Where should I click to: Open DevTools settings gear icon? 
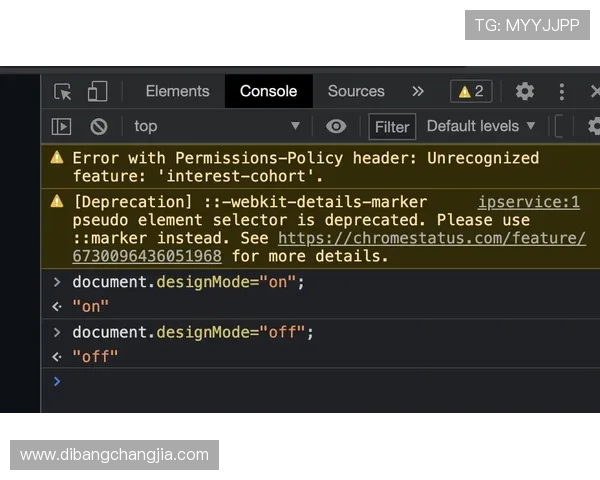pyautogui.click(x=525, y=91)
